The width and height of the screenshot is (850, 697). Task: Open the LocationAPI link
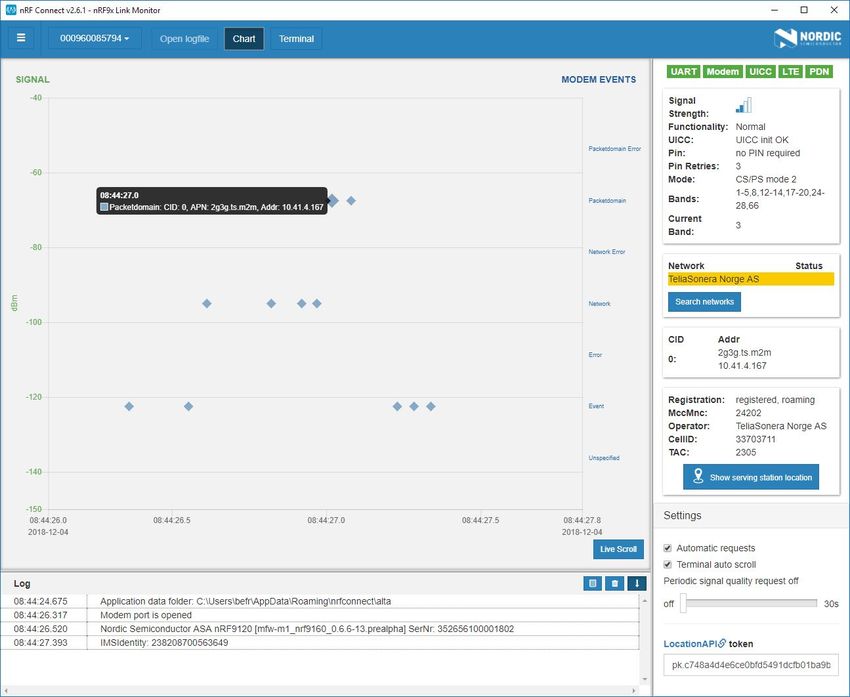[694, 644]
